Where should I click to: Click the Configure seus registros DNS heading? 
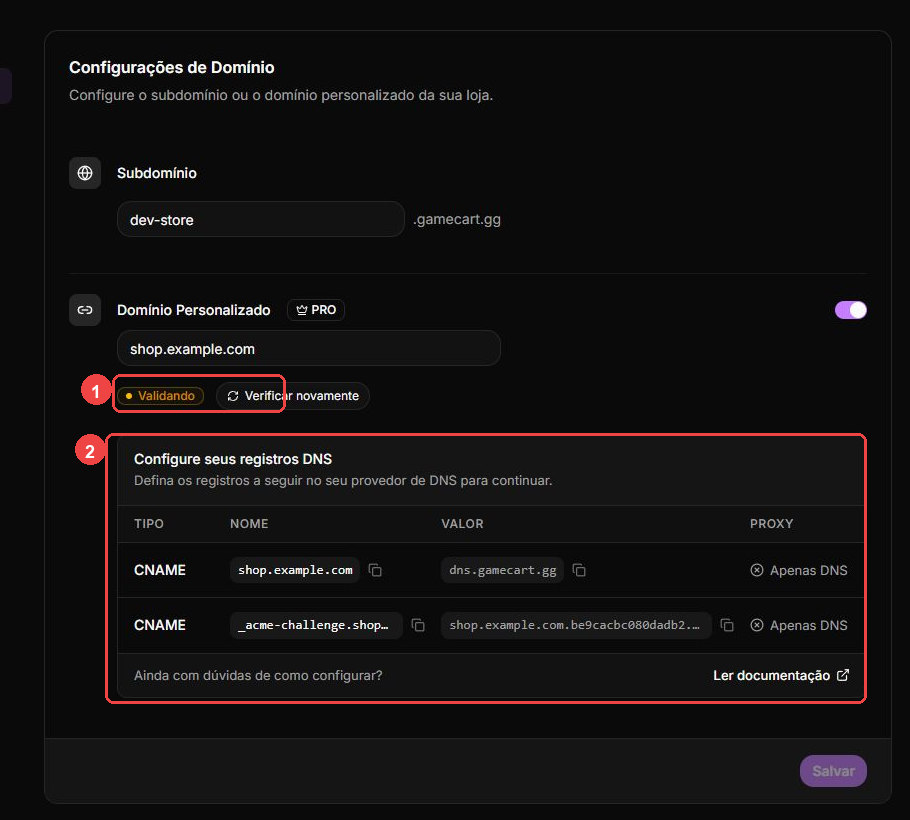coord(233,459)
